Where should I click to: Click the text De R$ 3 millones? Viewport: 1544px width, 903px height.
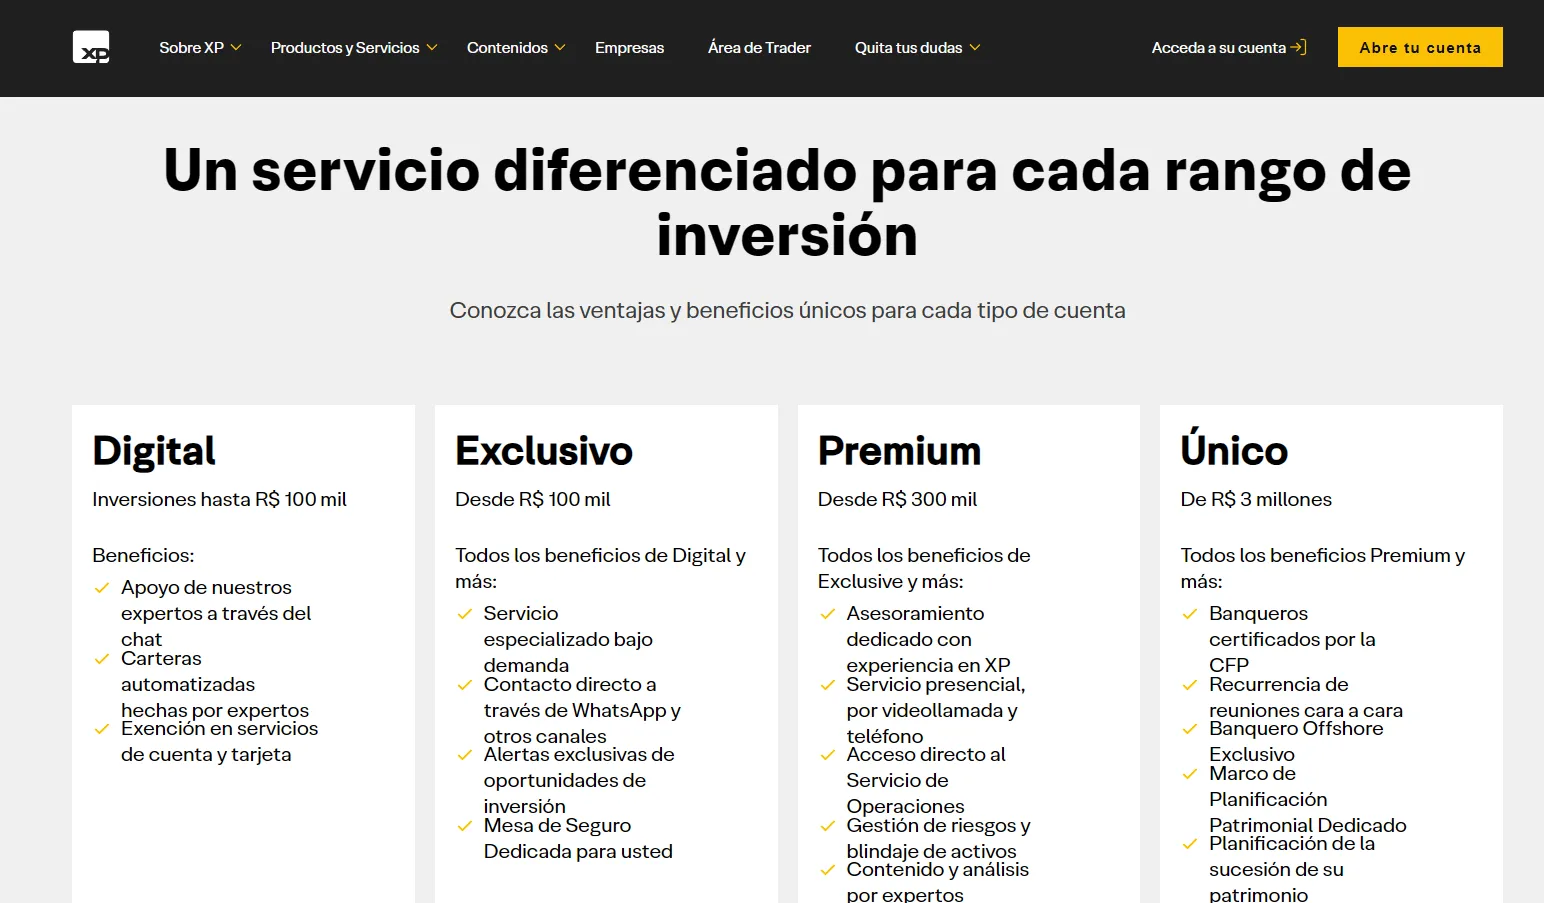1256,499
